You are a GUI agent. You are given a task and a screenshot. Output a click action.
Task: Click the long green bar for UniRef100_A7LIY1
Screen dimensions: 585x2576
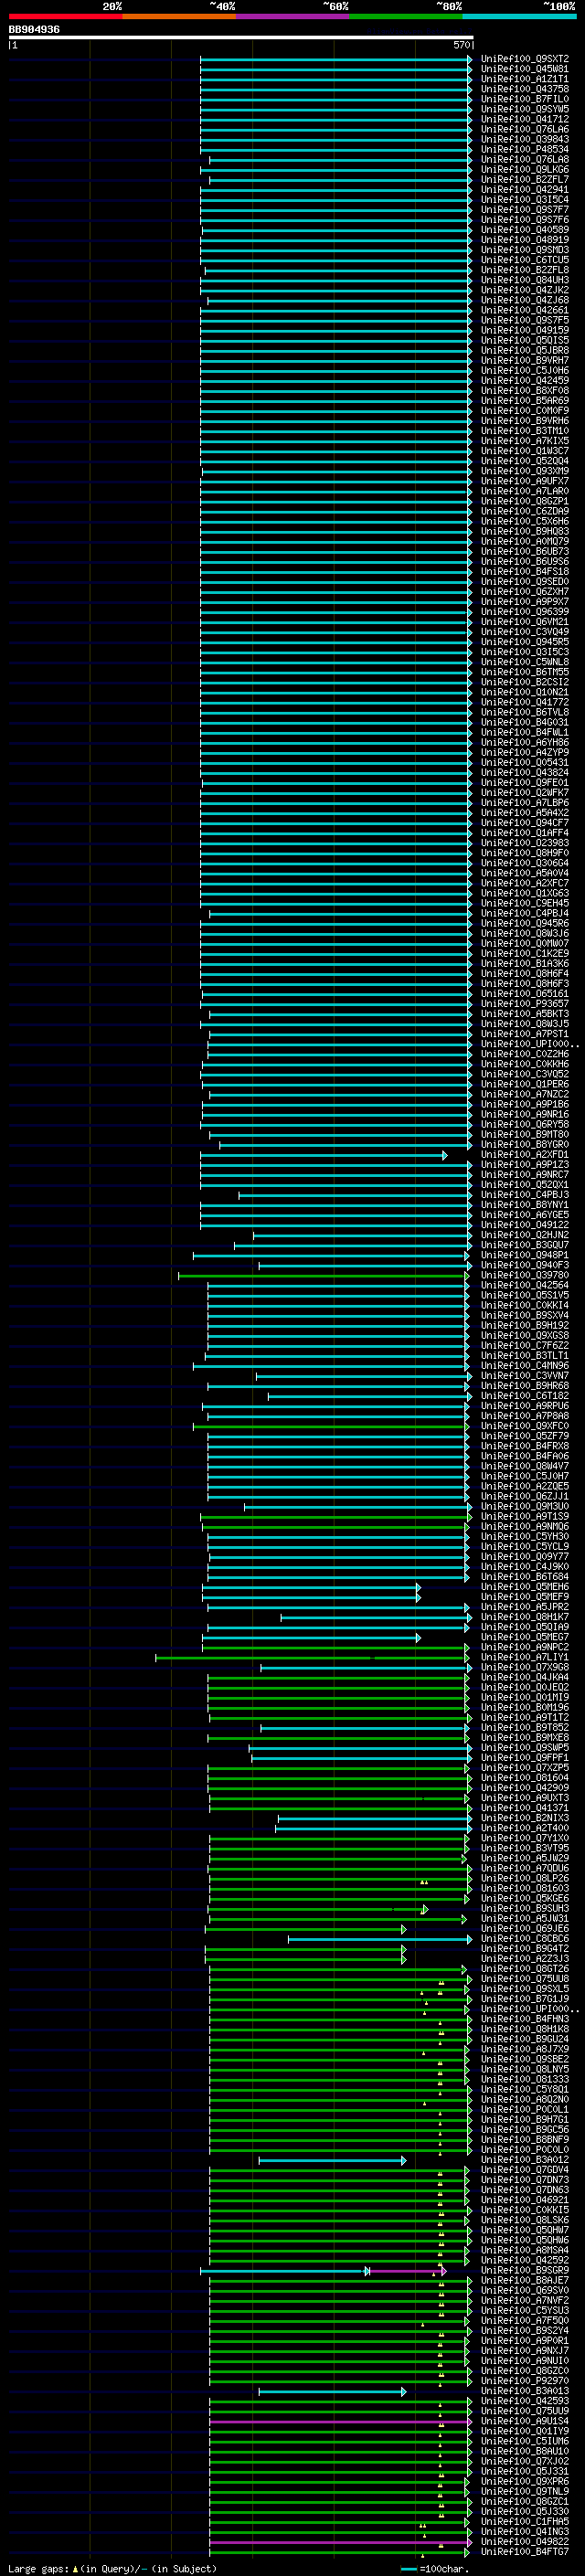click(x=312, y=1658)
